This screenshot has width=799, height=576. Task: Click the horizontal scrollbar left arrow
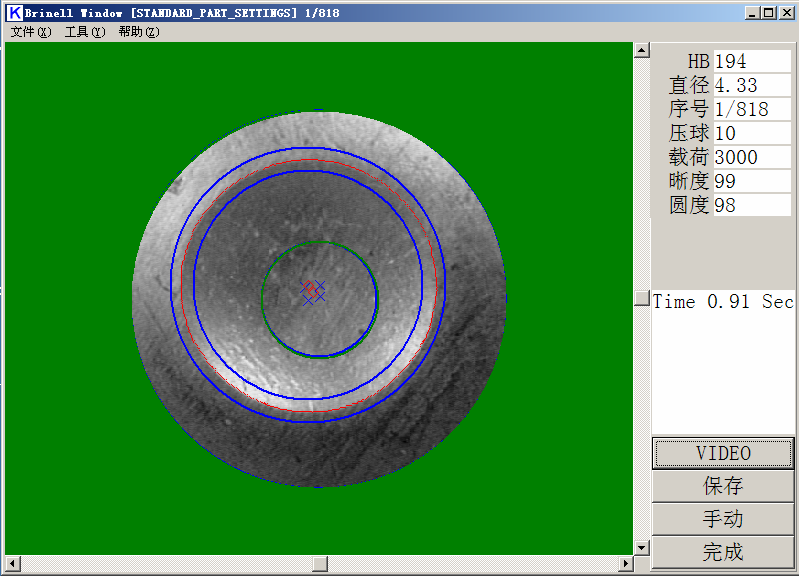point(11,564)
